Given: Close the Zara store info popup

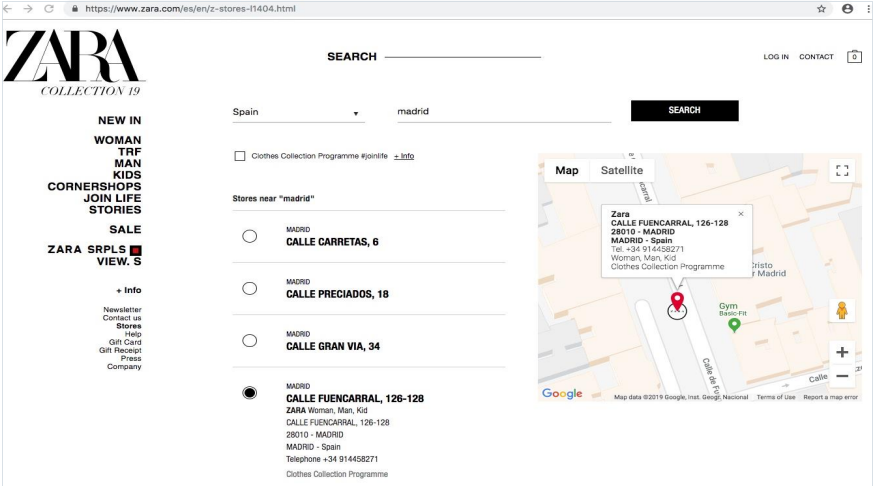Looking at the screenshot, I should (741, 214).
